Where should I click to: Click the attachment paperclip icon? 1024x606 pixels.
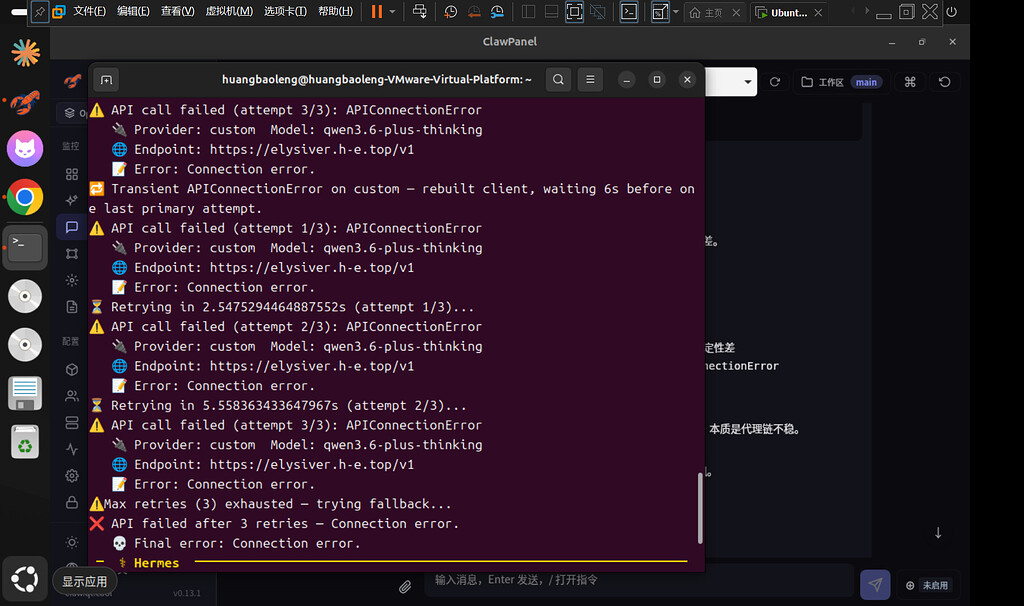405,586
